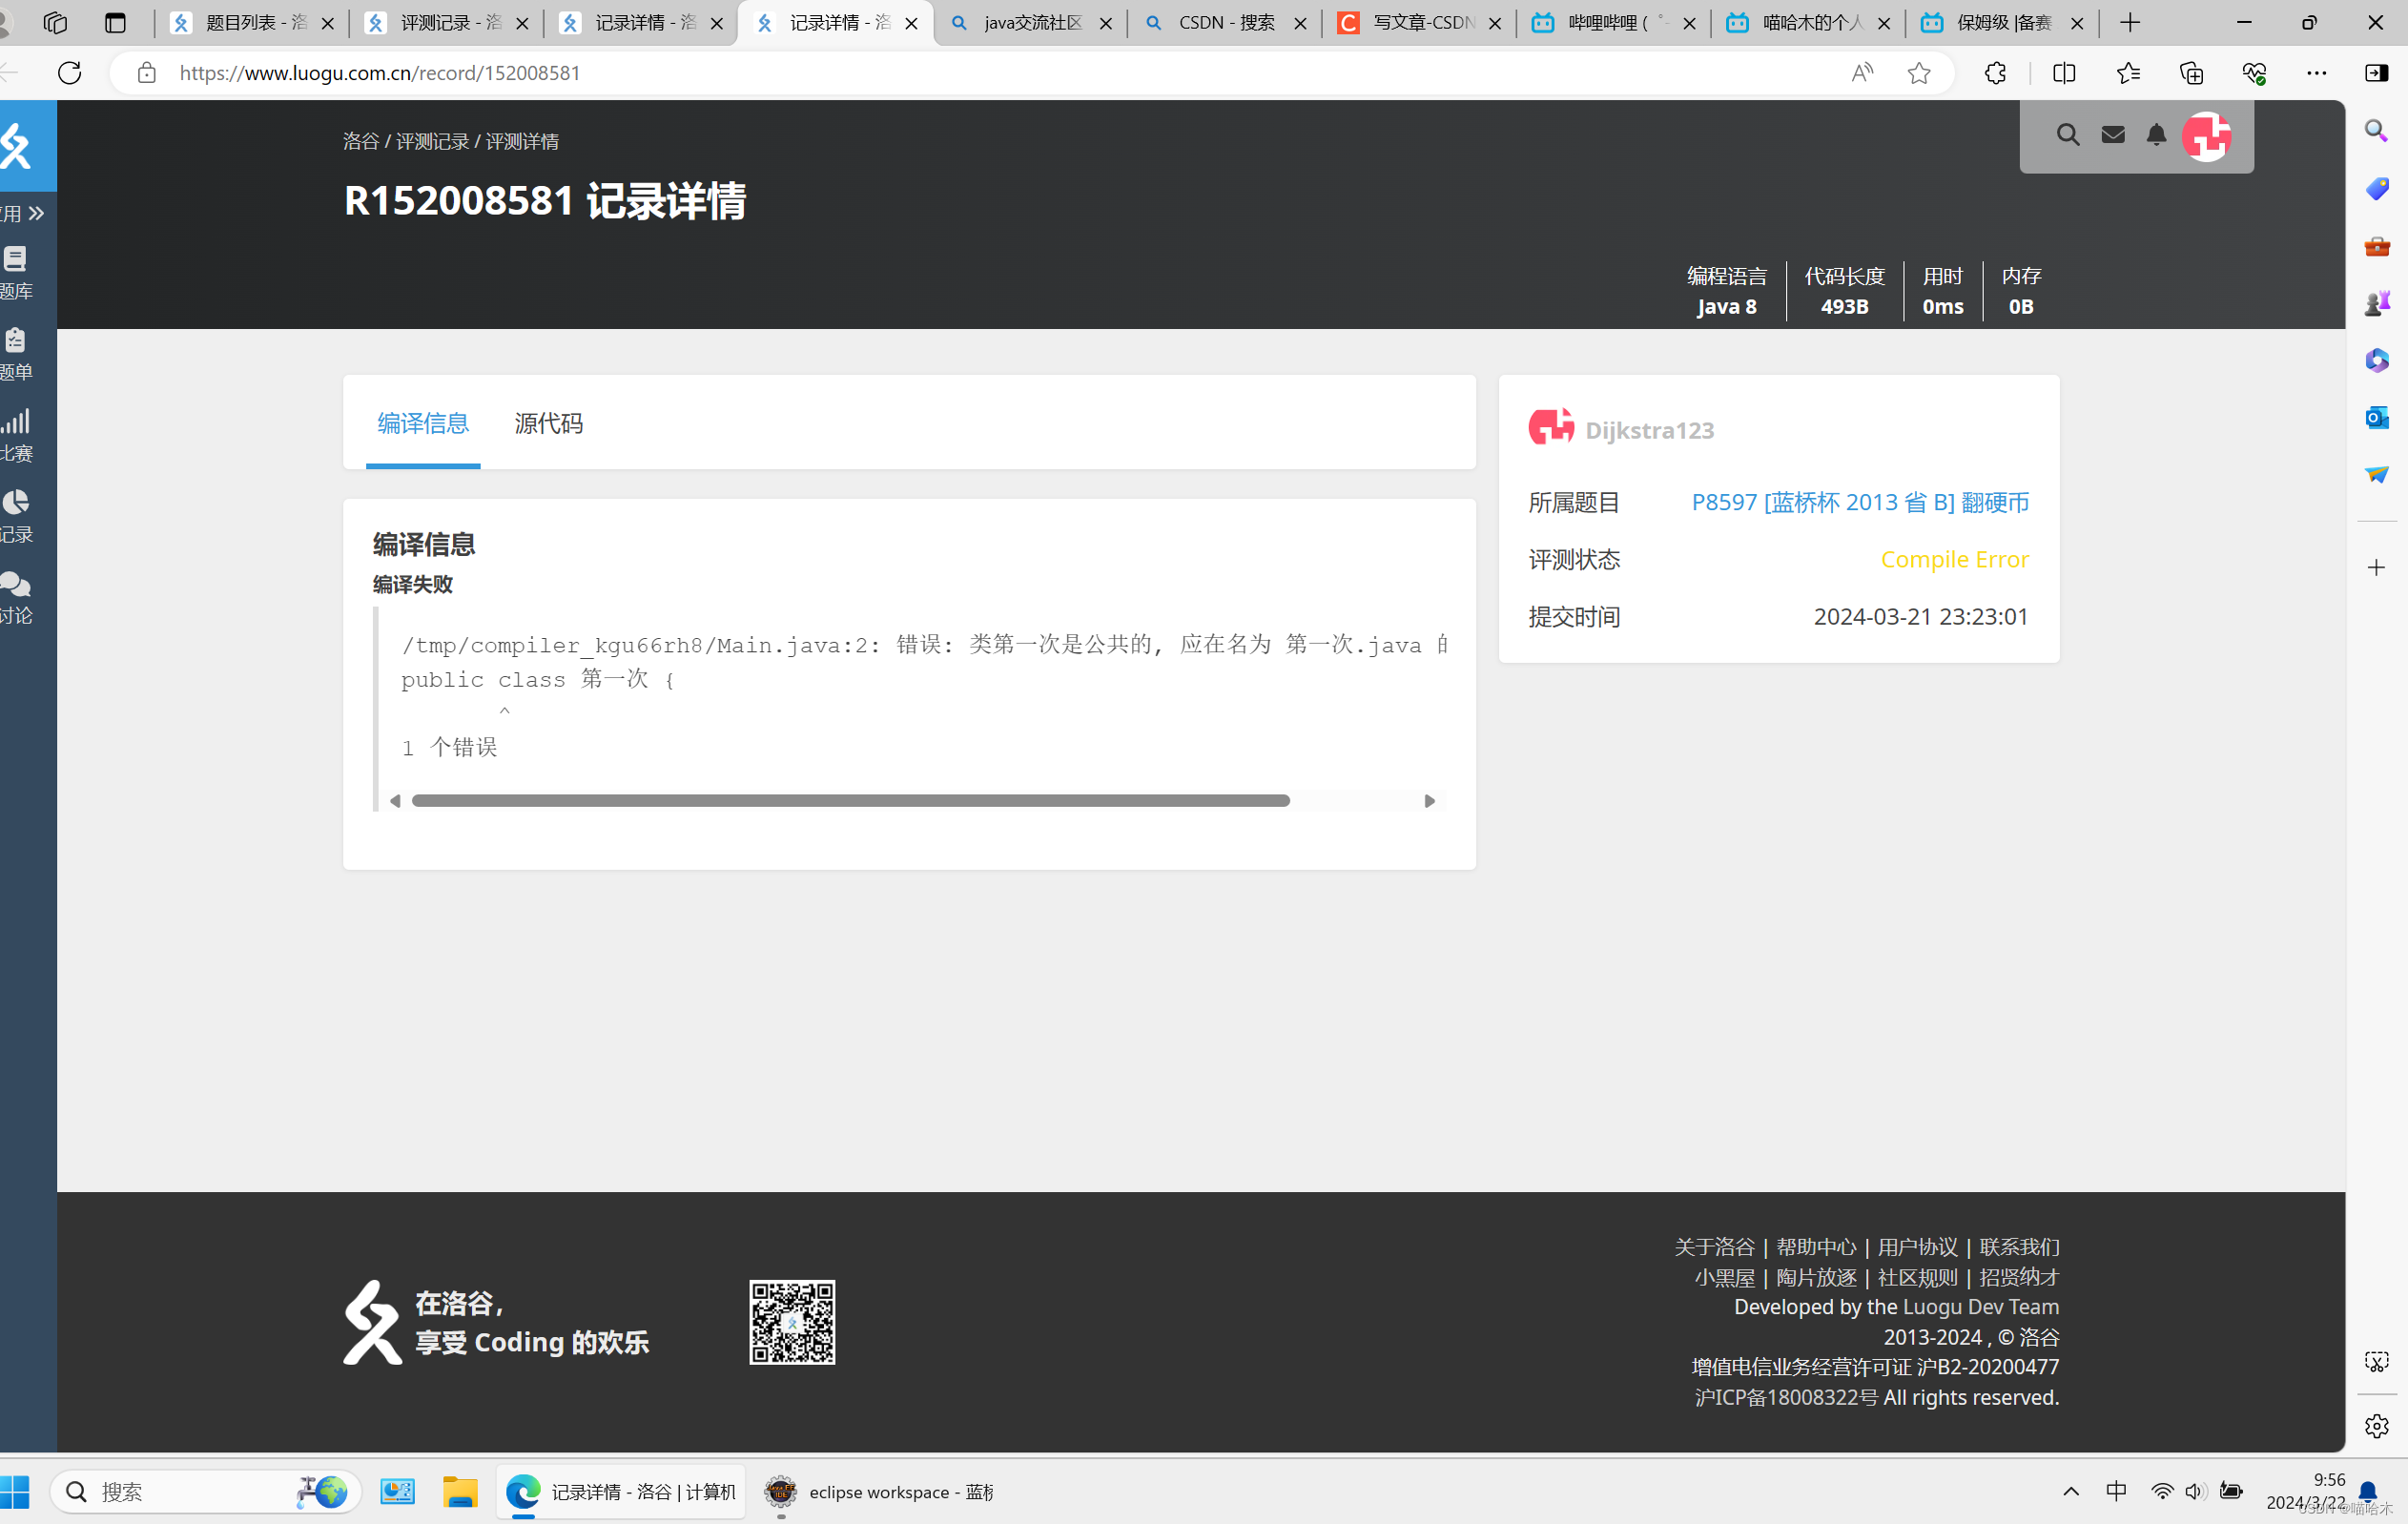
Task: Click the 评测记录 breadcrumb link
Action: click(x=432, y=141)
